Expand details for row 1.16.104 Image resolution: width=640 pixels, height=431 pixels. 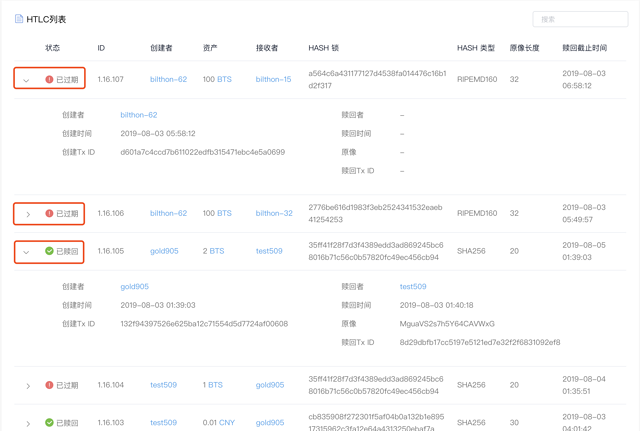pos(27,386)
